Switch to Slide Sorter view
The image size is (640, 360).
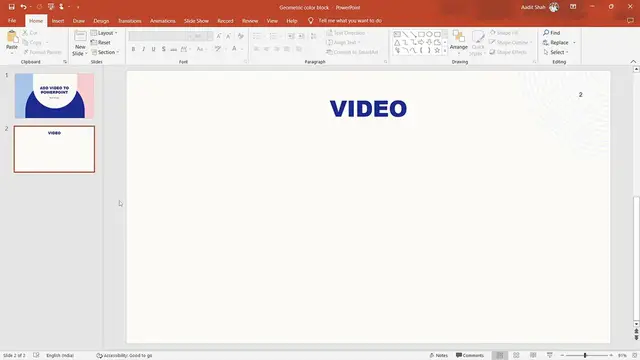(516, 356)
